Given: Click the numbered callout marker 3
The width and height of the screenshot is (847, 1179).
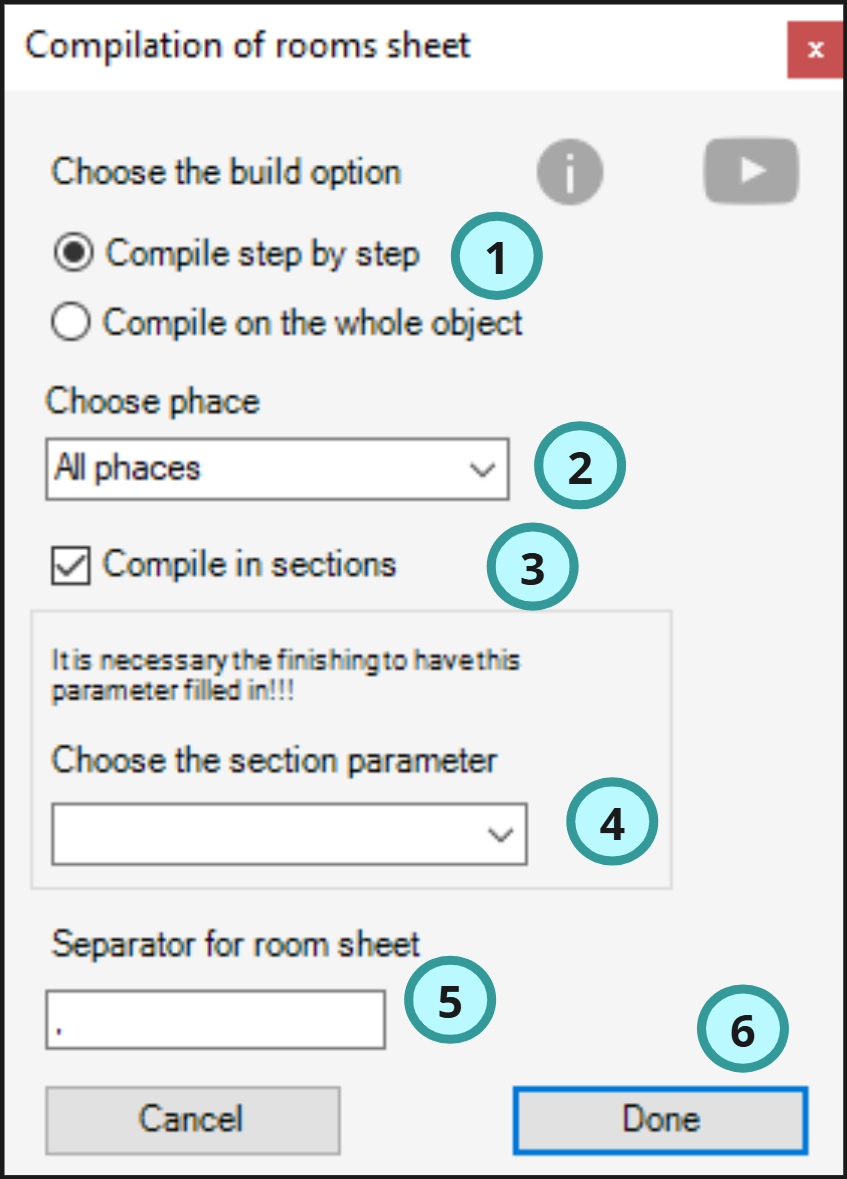Looking at the screenshot, I should pos(533,567).
